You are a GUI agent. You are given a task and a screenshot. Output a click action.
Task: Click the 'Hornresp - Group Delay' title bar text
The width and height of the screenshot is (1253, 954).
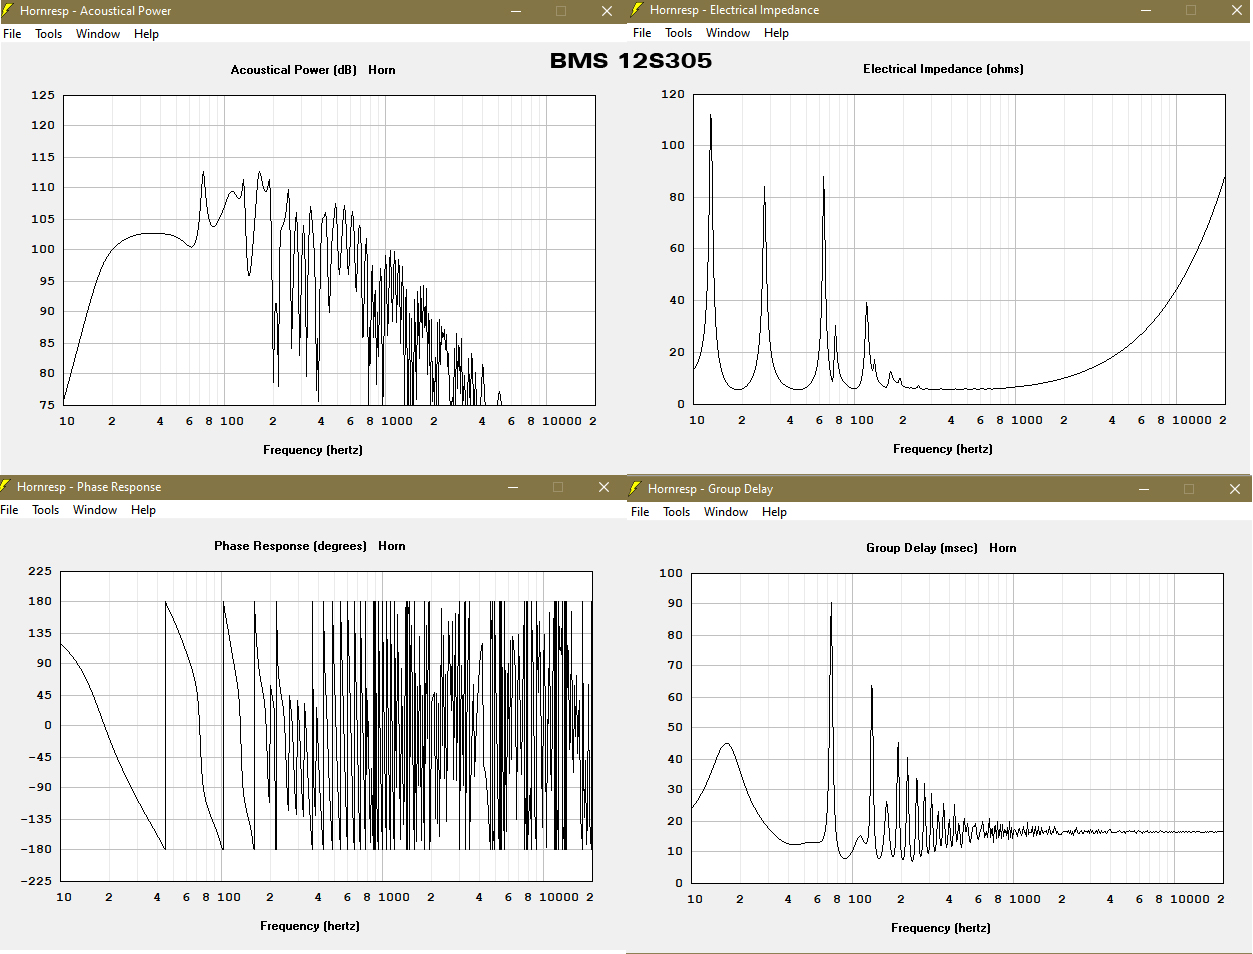(x=710, y=489)
